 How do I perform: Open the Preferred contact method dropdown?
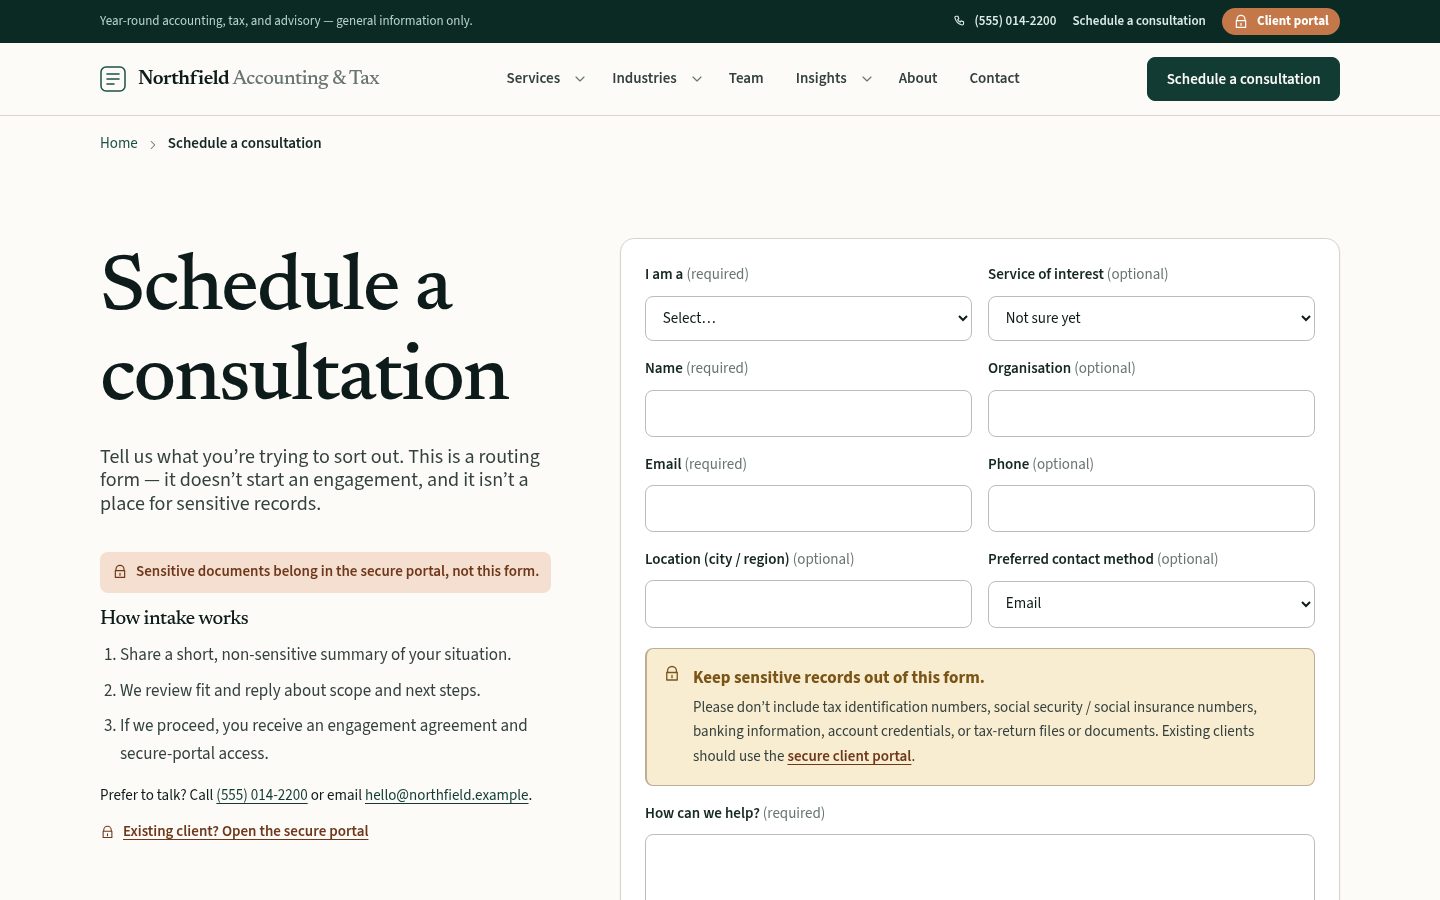[x=1151, y=604]
